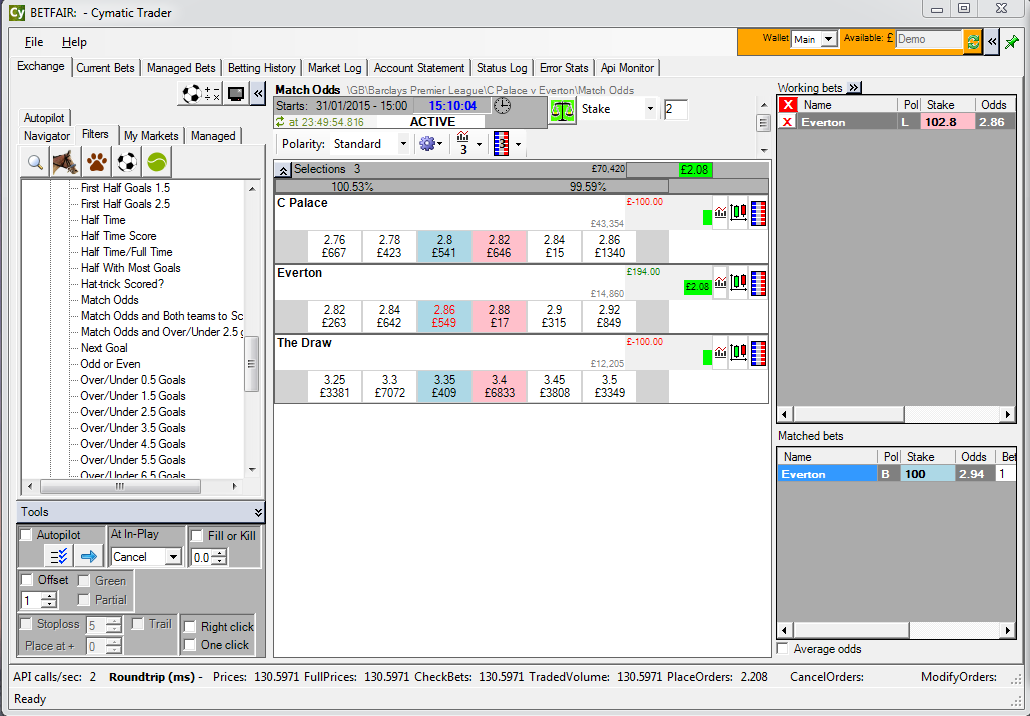Enable the Stoploss checkbox
The width and height of the screenshot is (1030, 716).
tap(26, 623)
